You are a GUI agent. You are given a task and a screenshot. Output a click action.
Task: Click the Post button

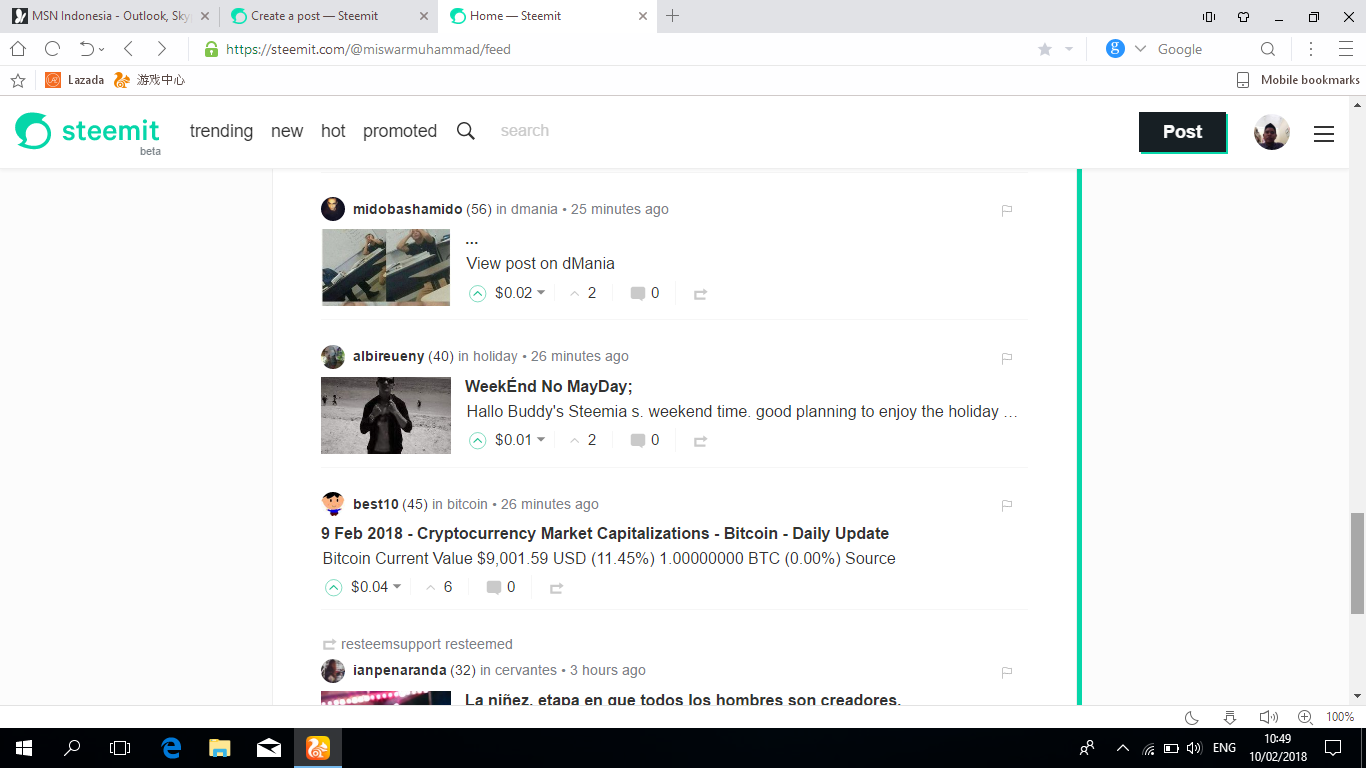[1182, 131]
